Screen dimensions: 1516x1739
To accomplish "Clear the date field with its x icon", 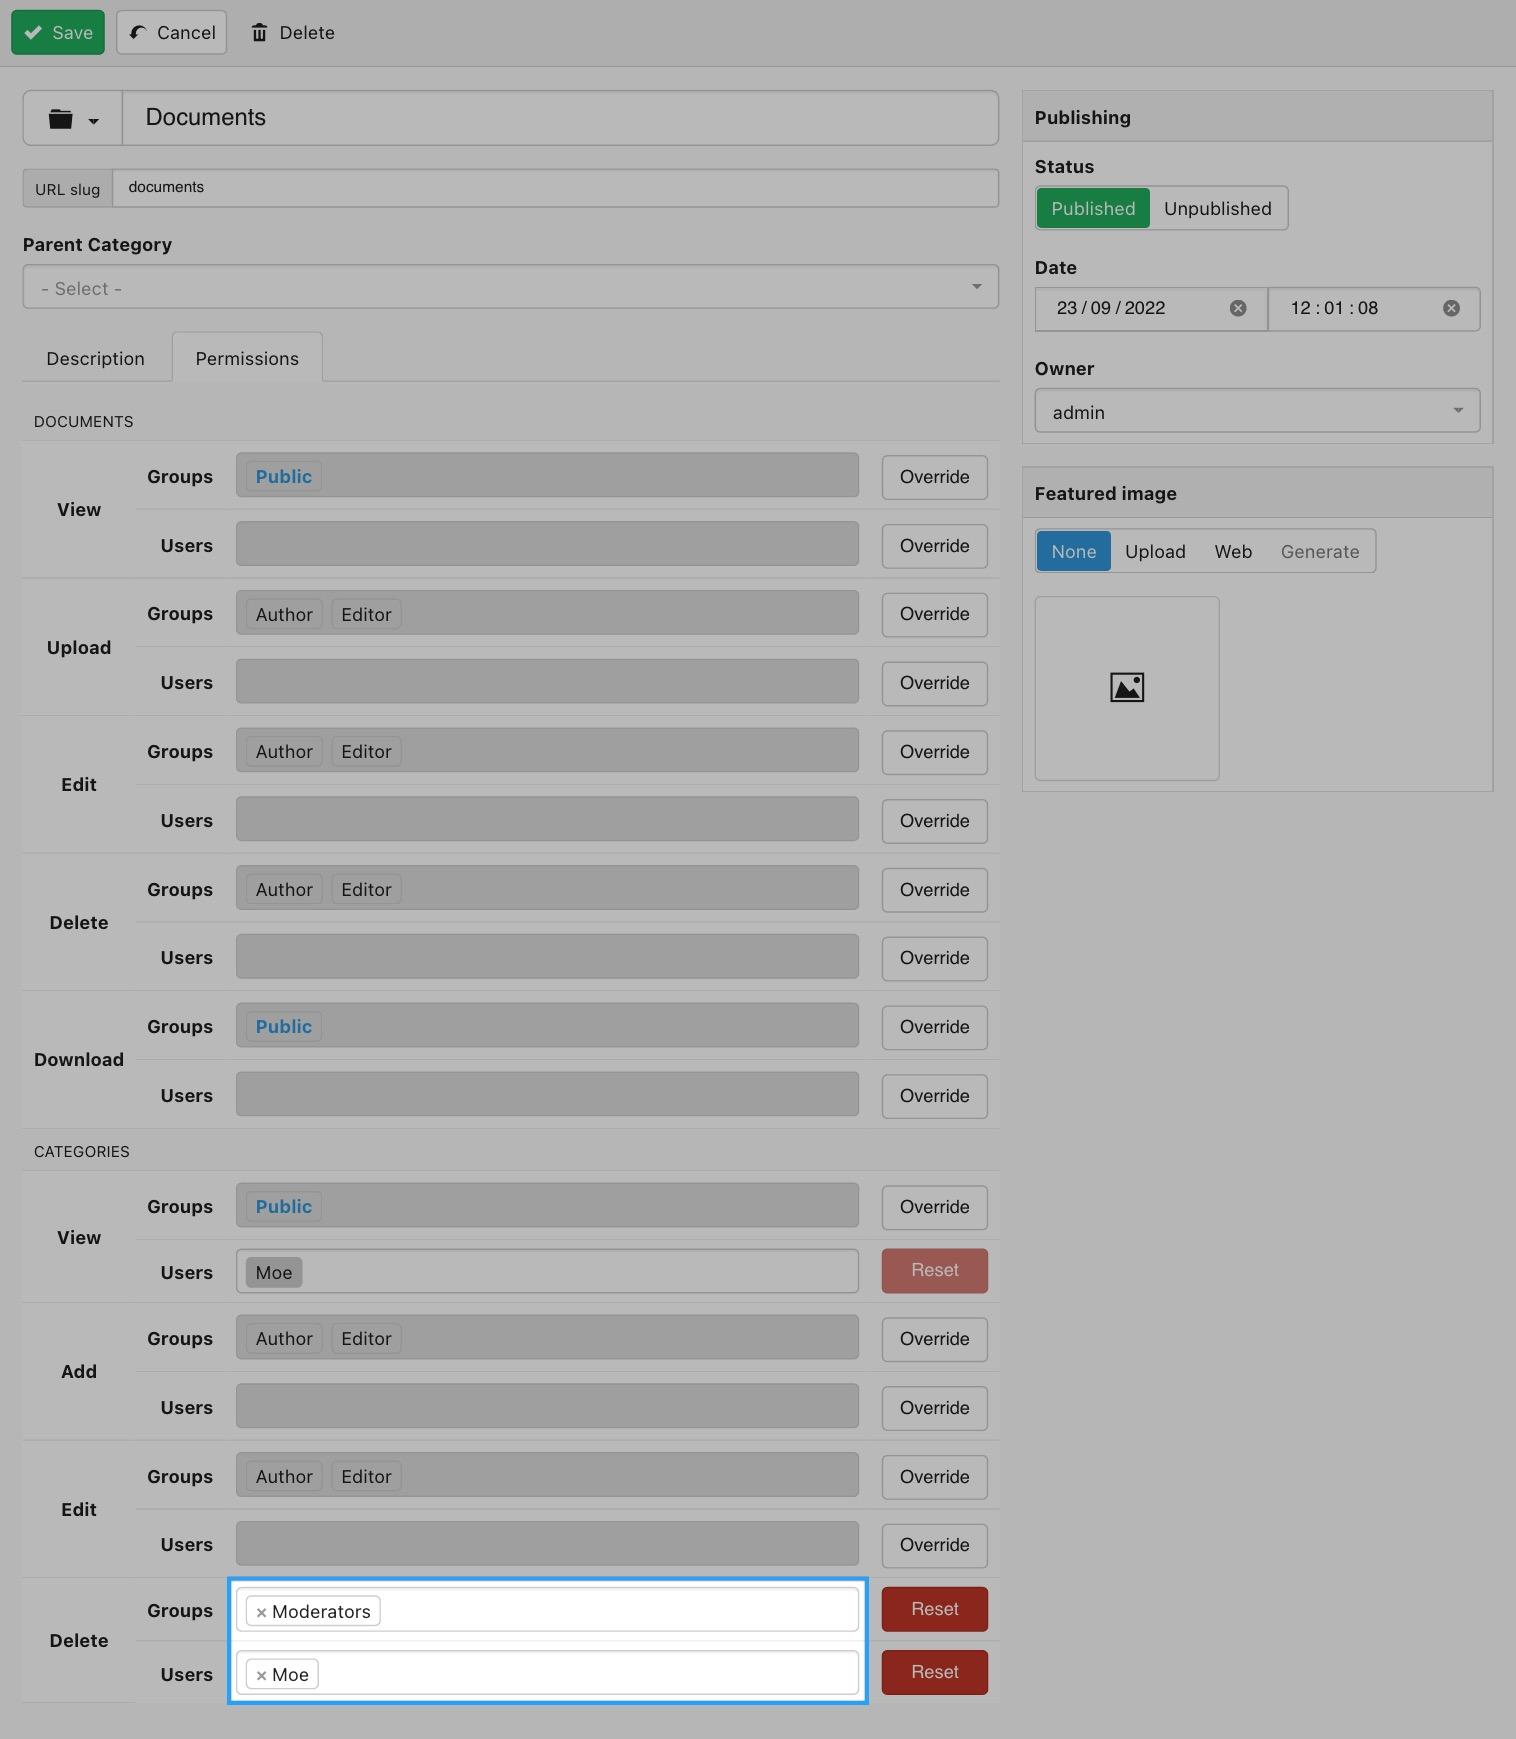I will tap(1238, 308).
